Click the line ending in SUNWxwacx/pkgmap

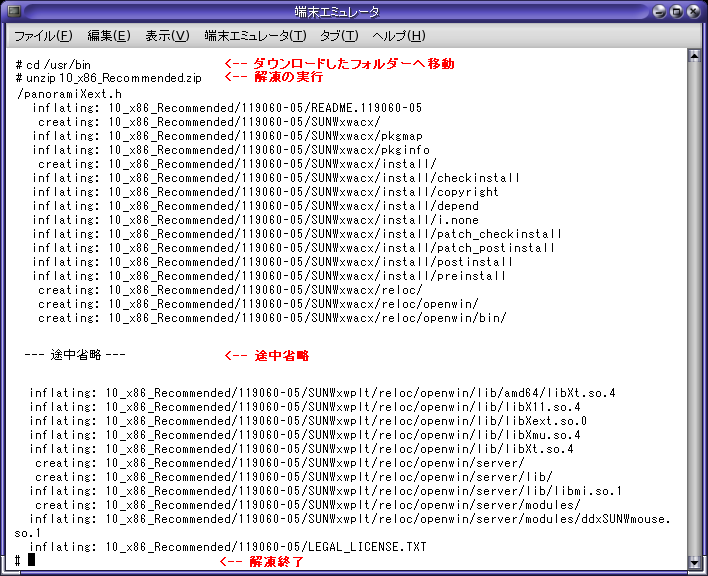(x=227, y=136)
